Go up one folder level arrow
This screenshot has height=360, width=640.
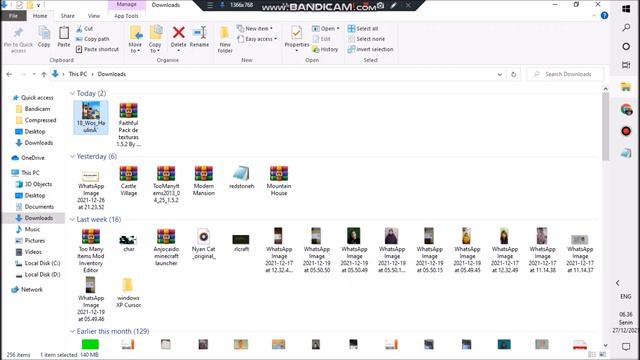point(44,74)
